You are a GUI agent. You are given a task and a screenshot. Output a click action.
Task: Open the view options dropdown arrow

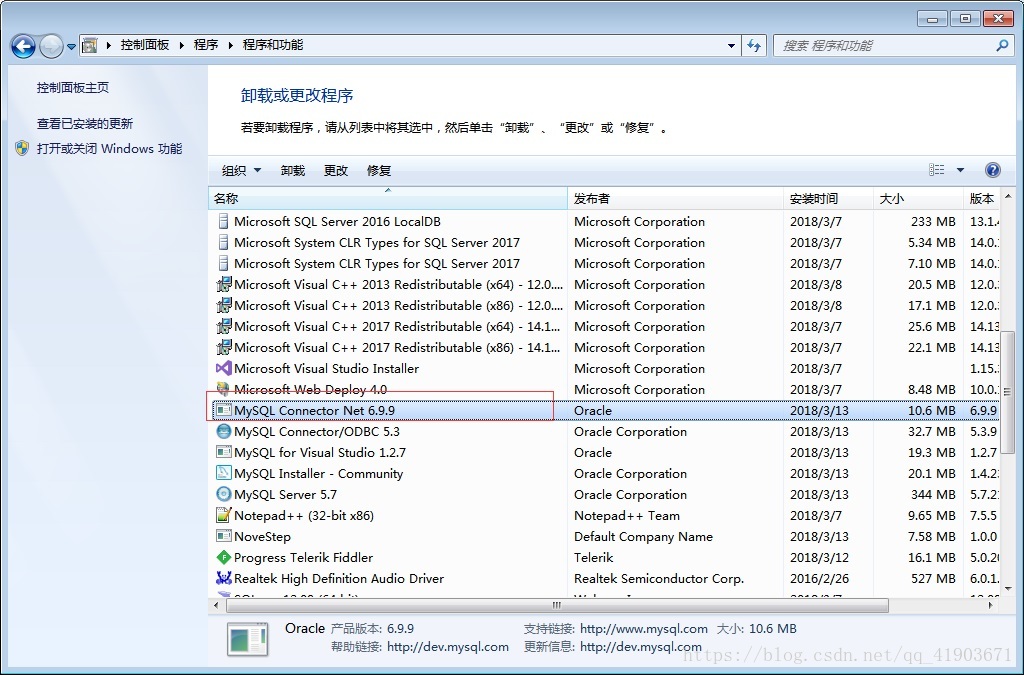pos(960,170)
